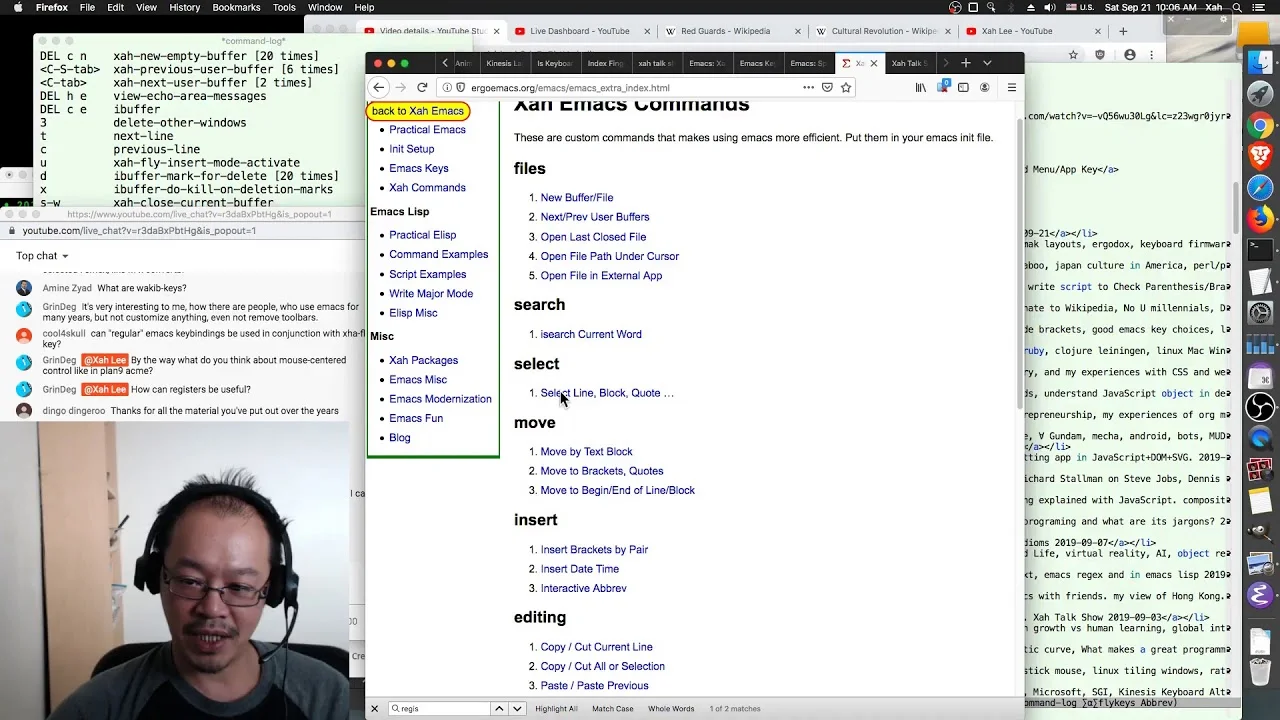Expand the Top chat dropdown

pyautogui.click(x=42, y=256)
